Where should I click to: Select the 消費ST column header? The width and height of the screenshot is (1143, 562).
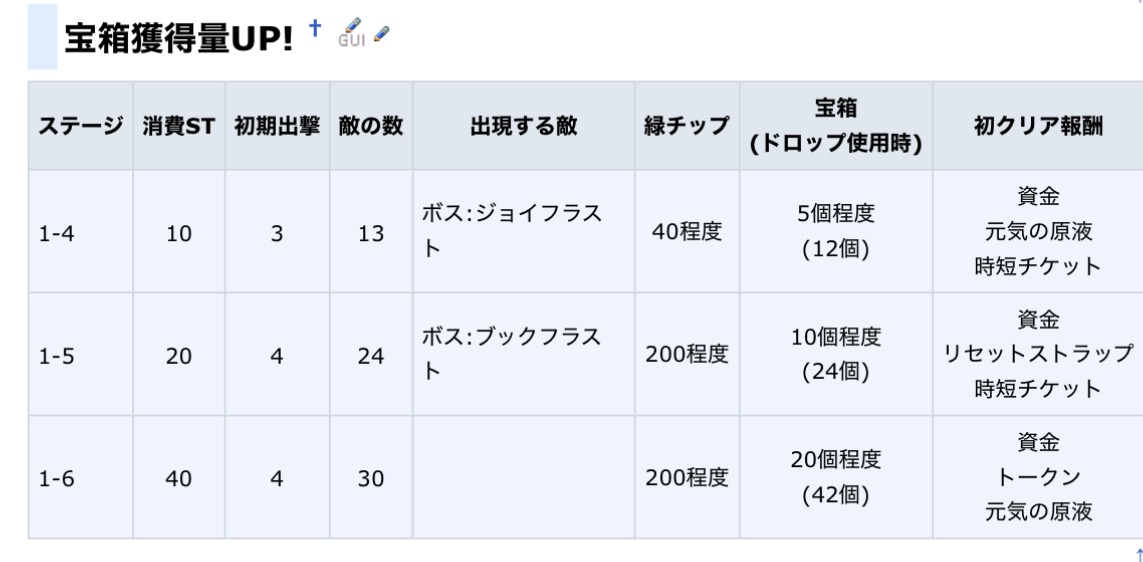pos(178,126)
